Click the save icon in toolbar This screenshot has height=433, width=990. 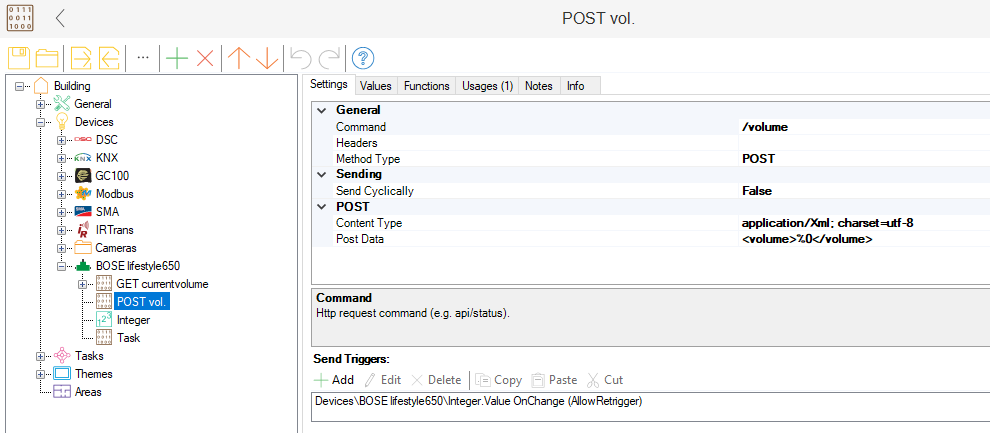coord(19,58)
